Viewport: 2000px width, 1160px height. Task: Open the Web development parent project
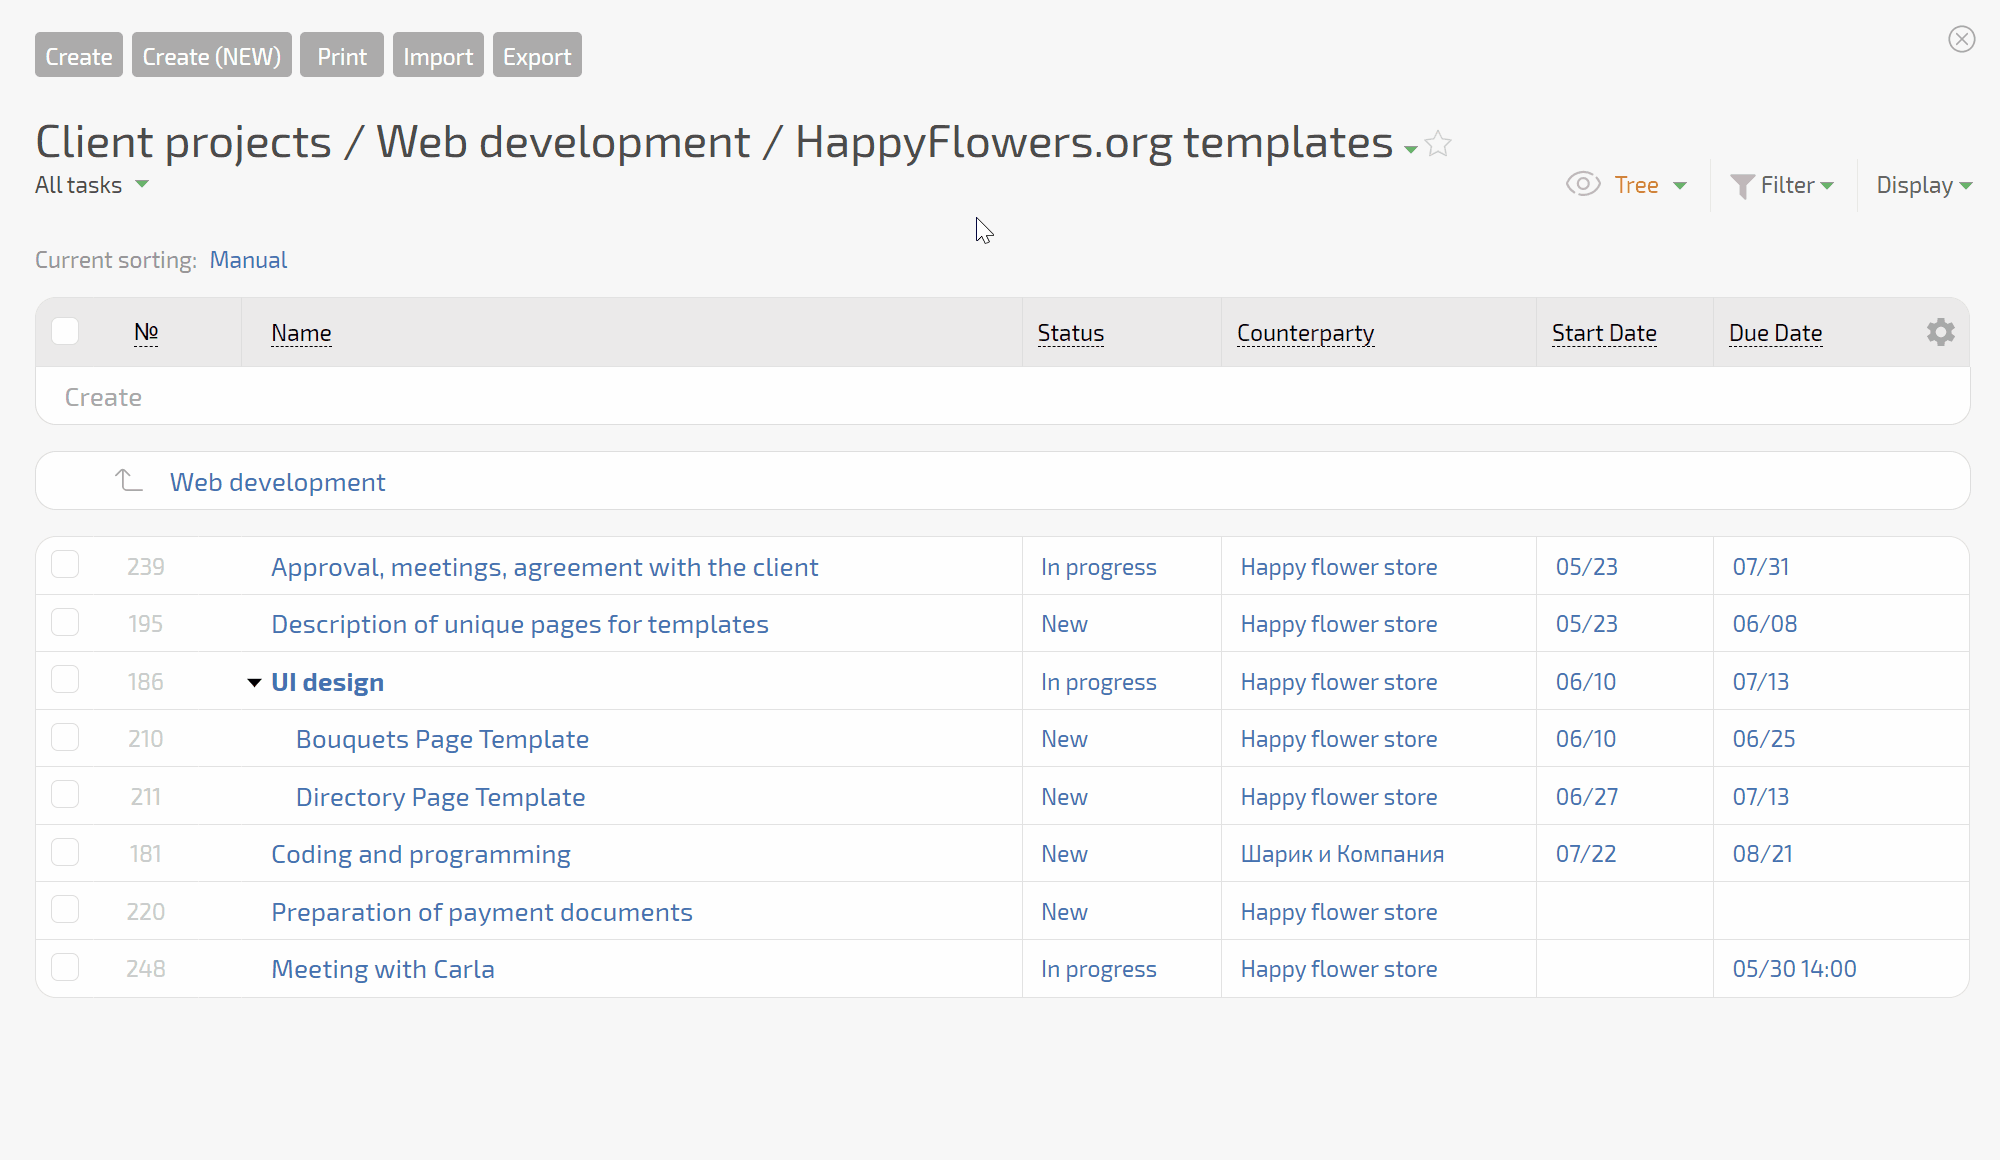[x=277, y=481]
